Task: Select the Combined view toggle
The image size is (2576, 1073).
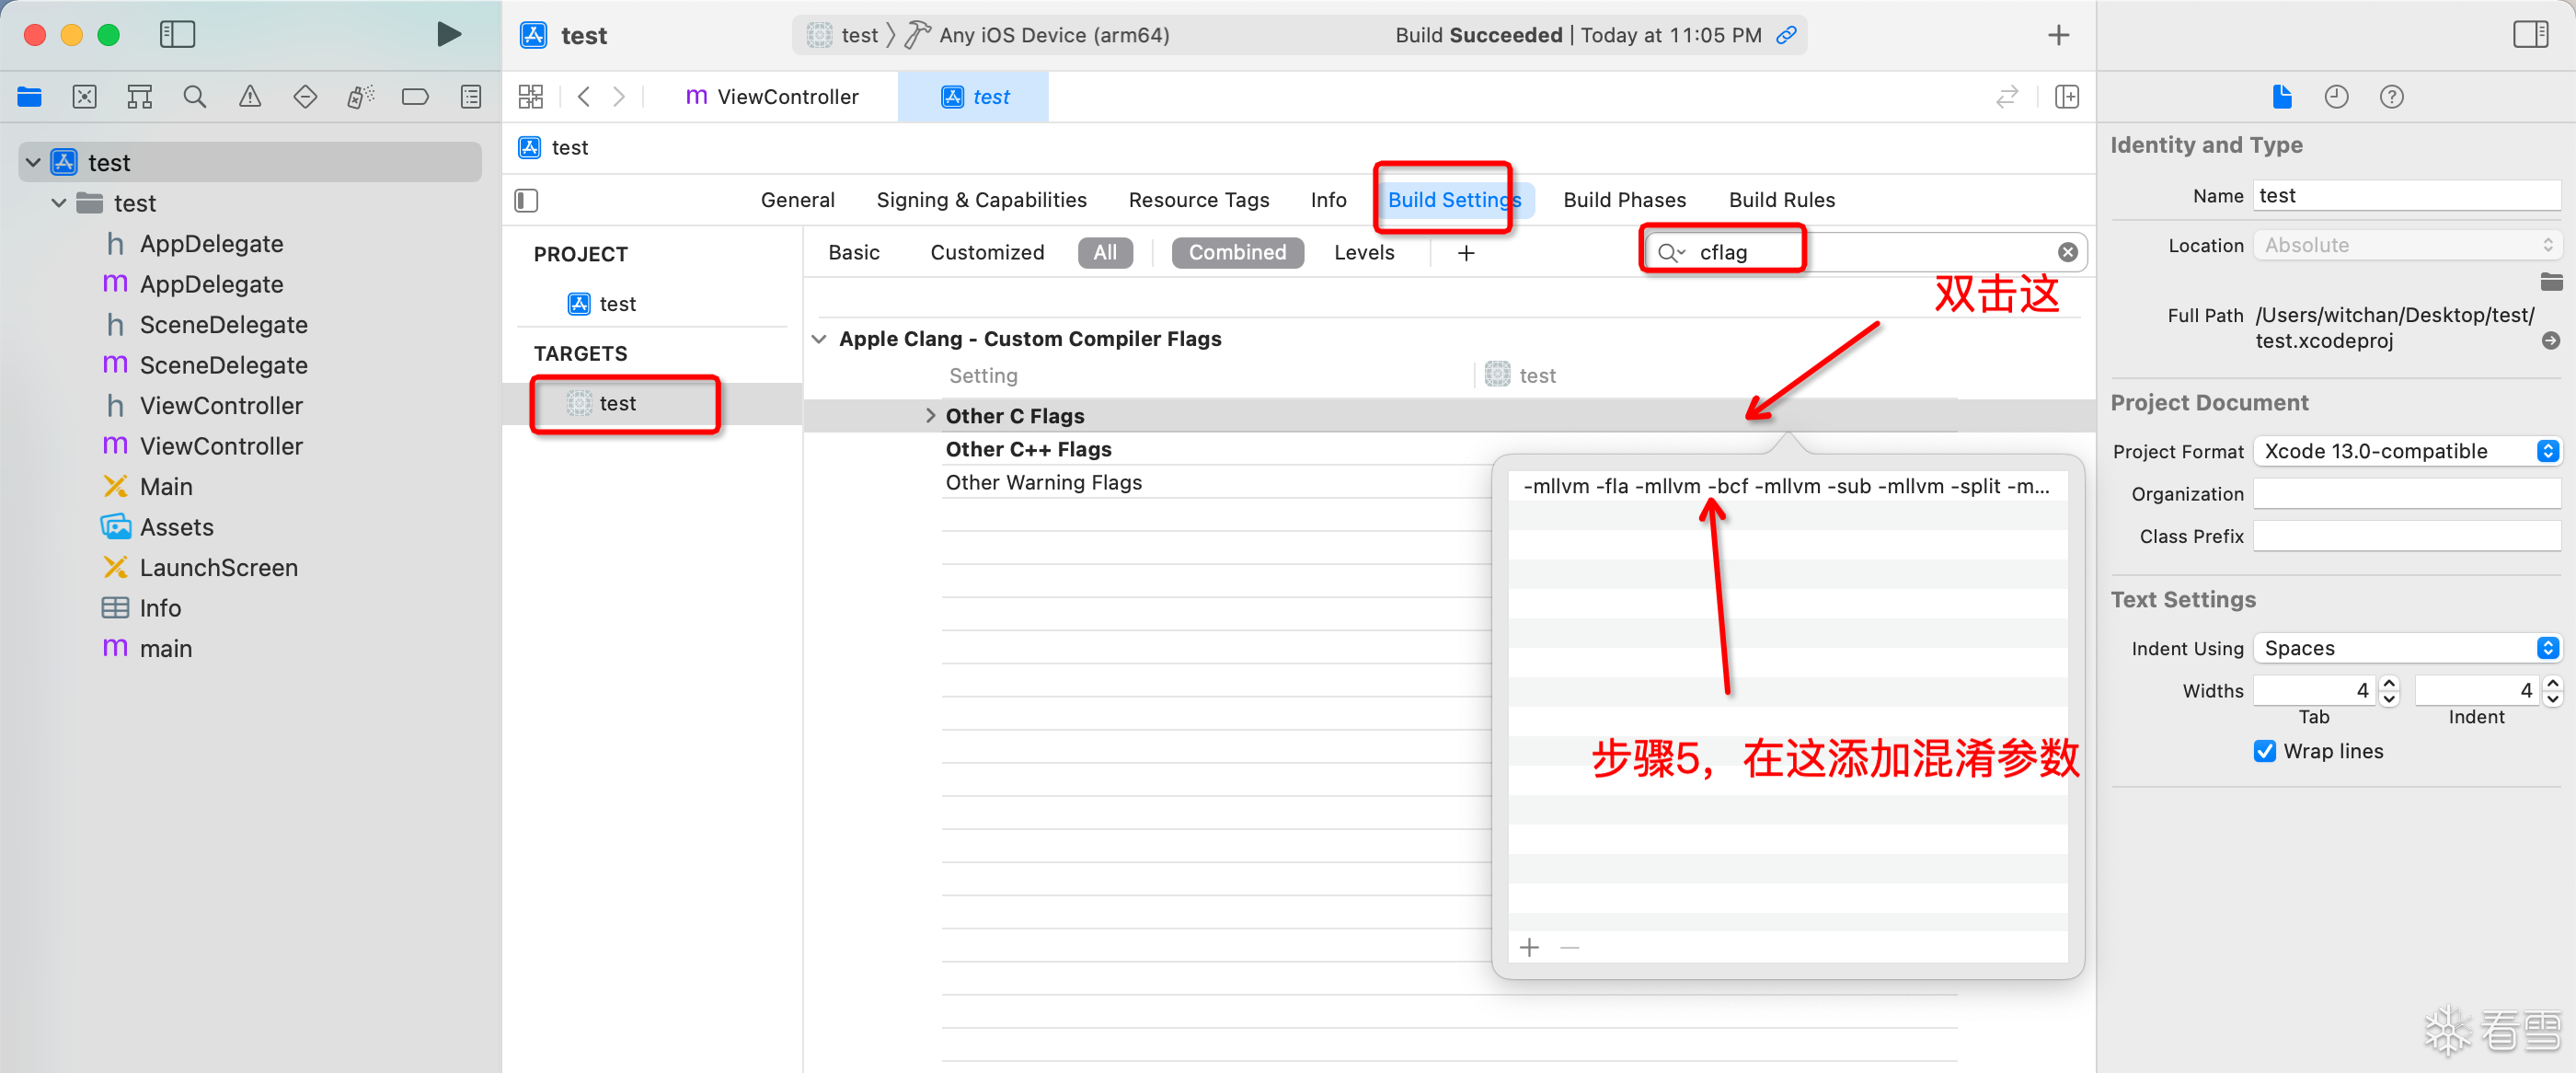Action: click(x=1237, y=253)
